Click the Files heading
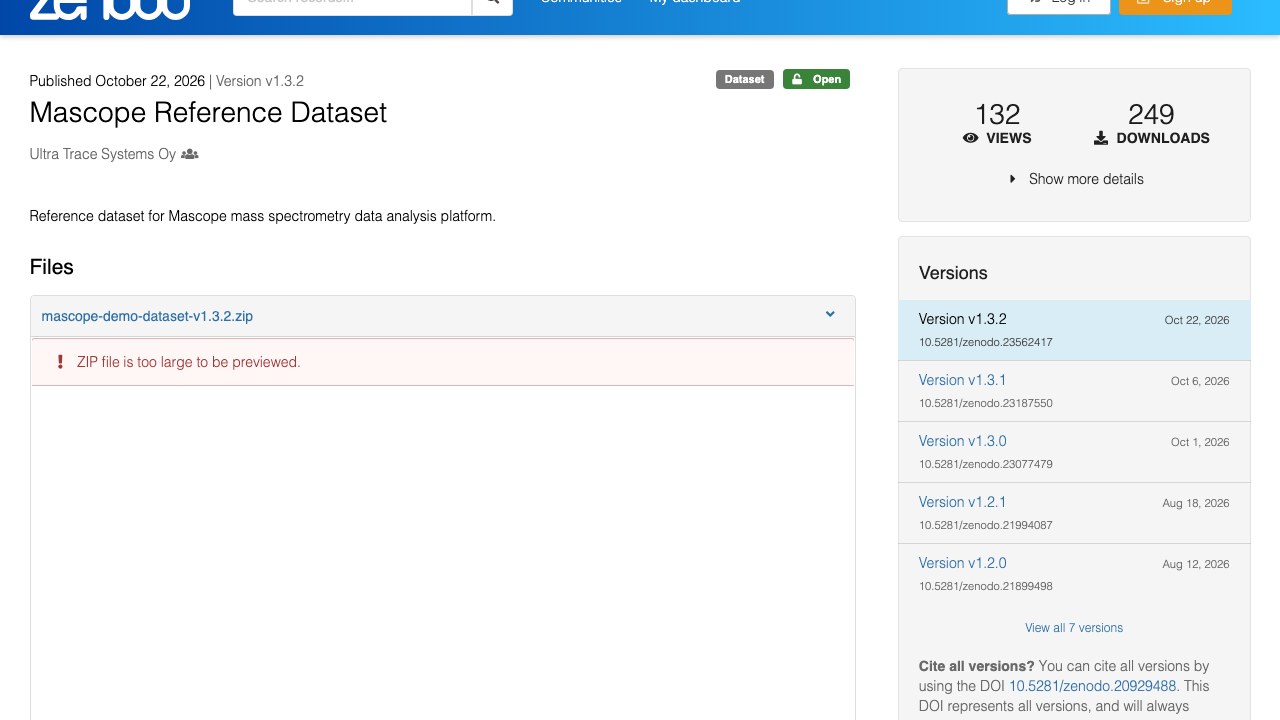 click(x=51, y=267)
